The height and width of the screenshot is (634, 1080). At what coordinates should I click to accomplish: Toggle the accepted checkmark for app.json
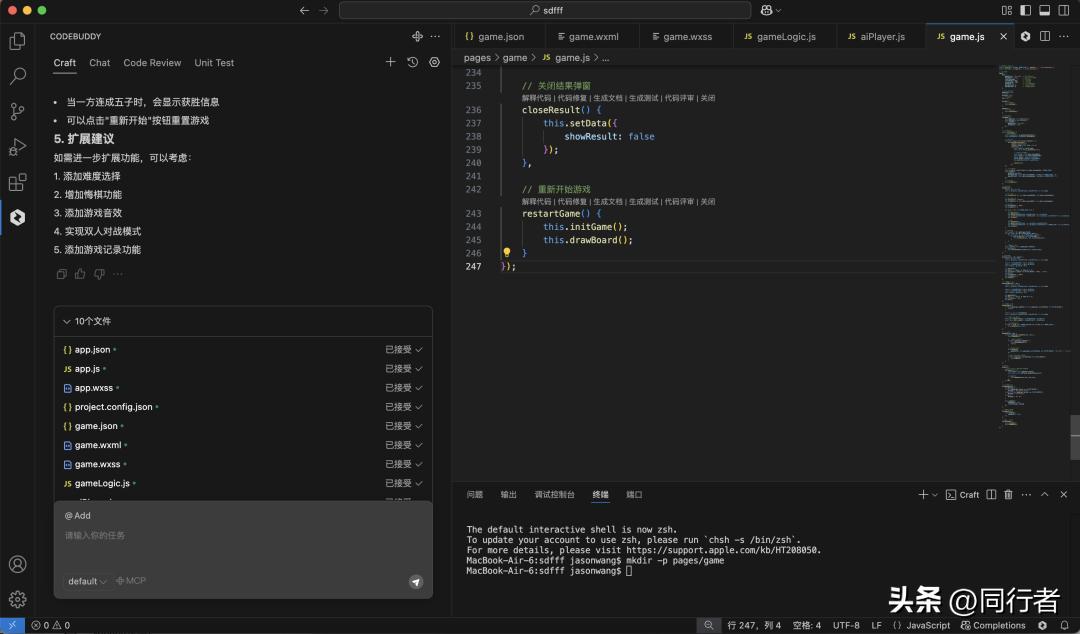point(420,349)
